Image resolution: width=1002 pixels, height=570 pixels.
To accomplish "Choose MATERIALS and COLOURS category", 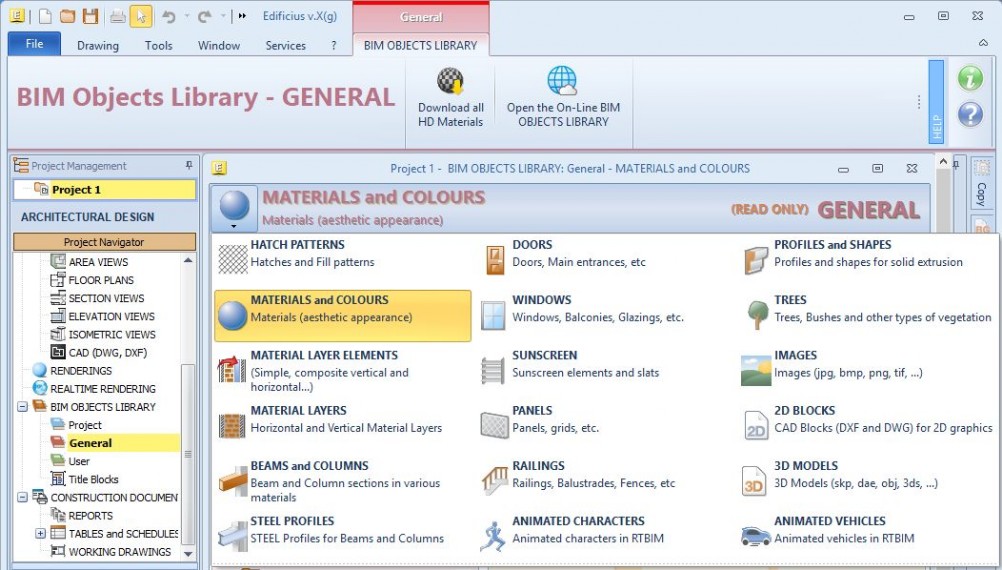I will tap(343, 316).
